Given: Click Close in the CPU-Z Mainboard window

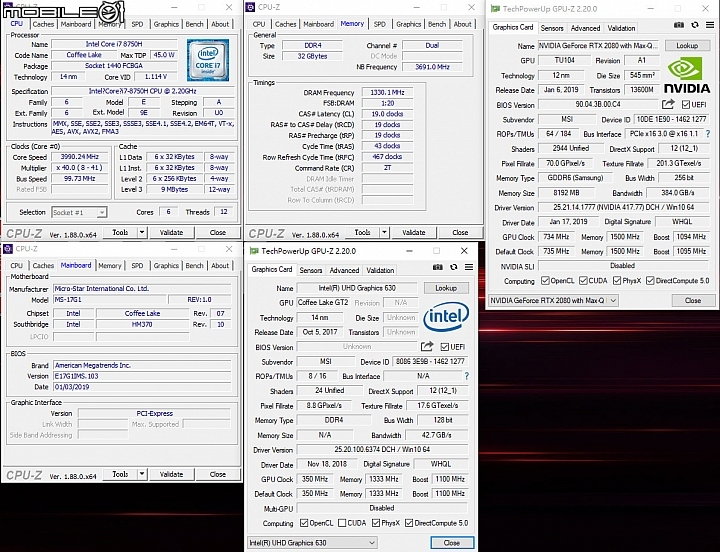Looking at the screenshot, I should click(x=218, y=474).
